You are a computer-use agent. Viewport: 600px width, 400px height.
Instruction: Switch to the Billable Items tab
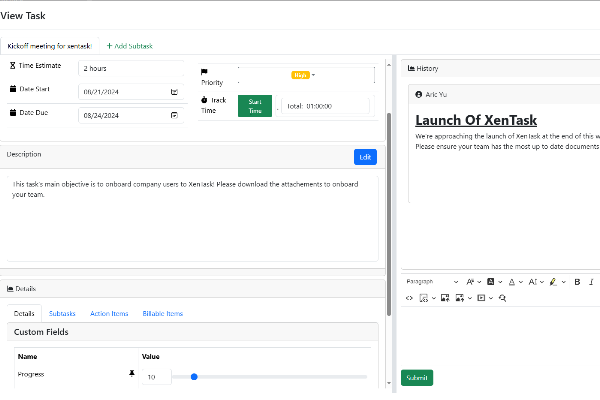click(x=163, y=313)
